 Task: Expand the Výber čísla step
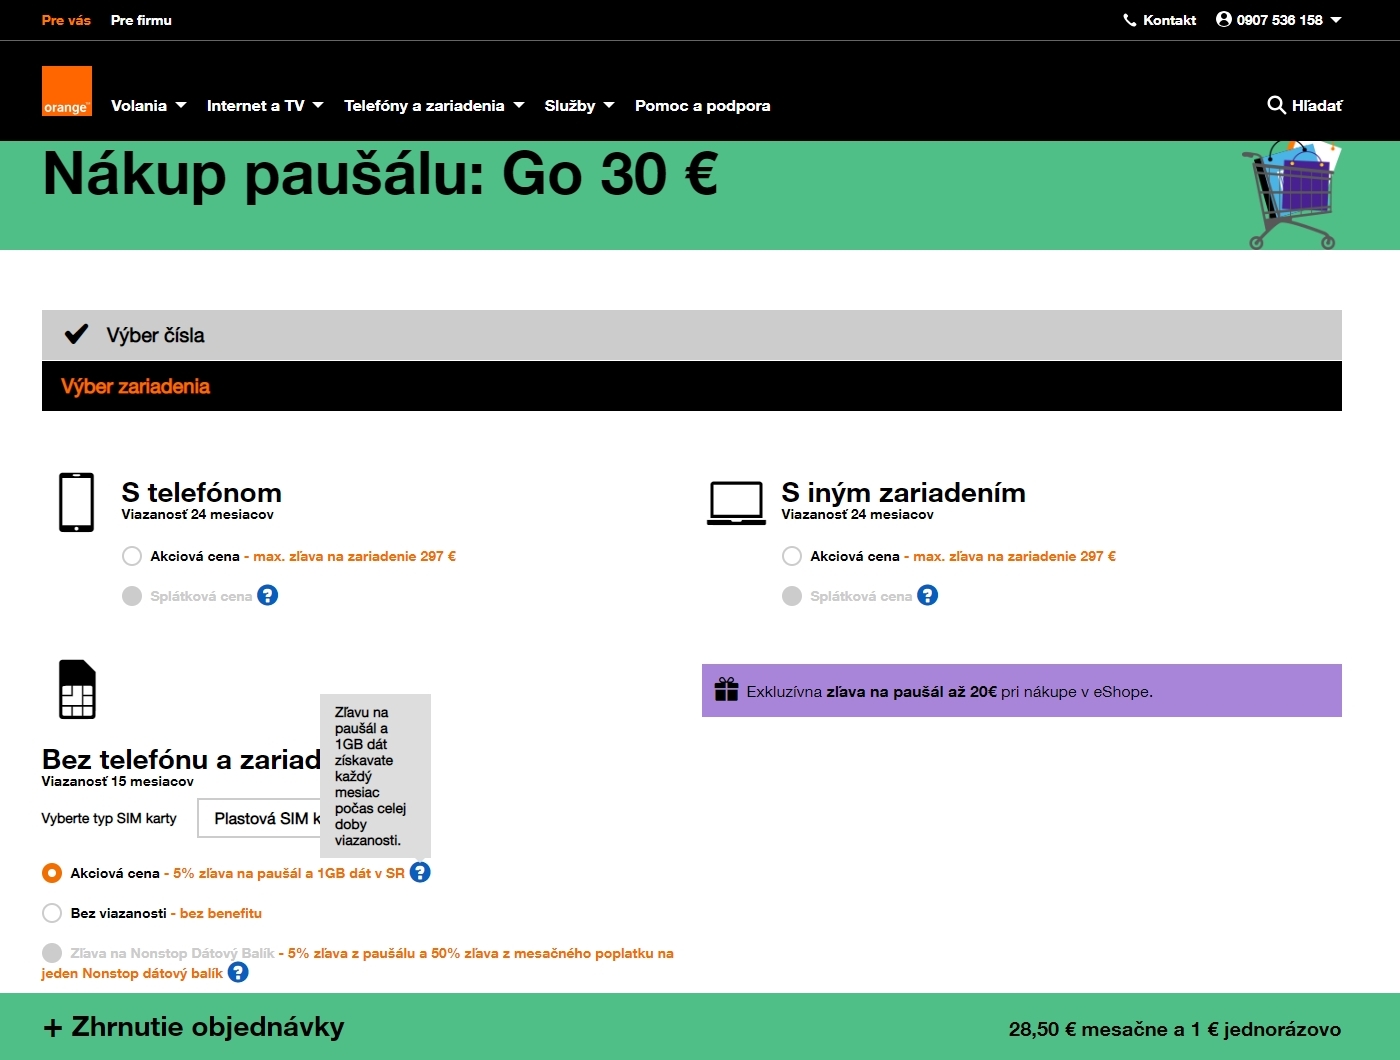692,335
